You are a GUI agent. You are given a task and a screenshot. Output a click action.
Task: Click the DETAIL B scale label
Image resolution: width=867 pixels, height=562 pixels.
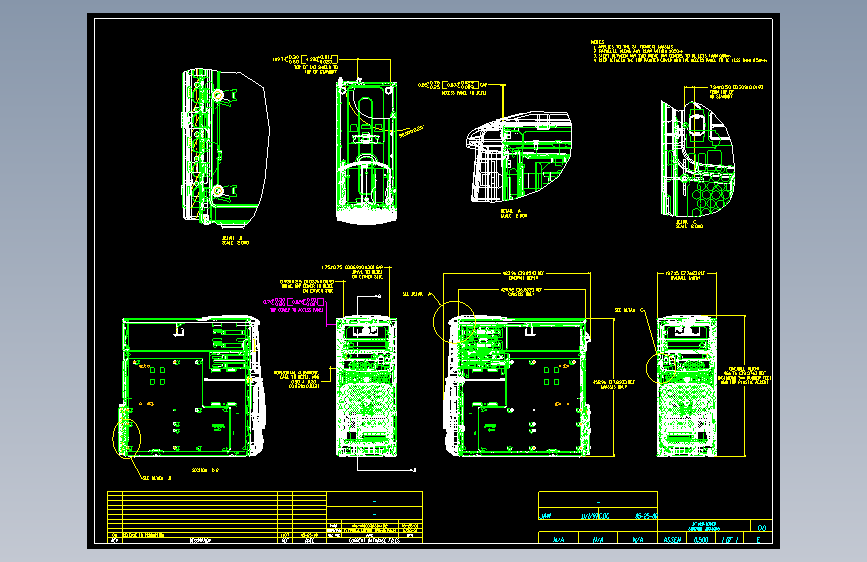point(235,241)
